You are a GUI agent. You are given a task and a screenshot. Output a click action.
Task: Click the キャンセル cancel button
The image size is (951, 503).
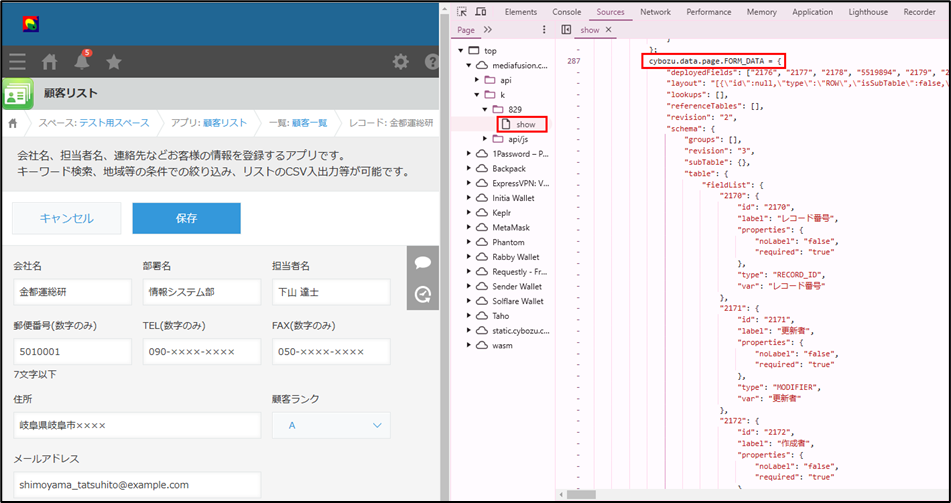[66, 218]
